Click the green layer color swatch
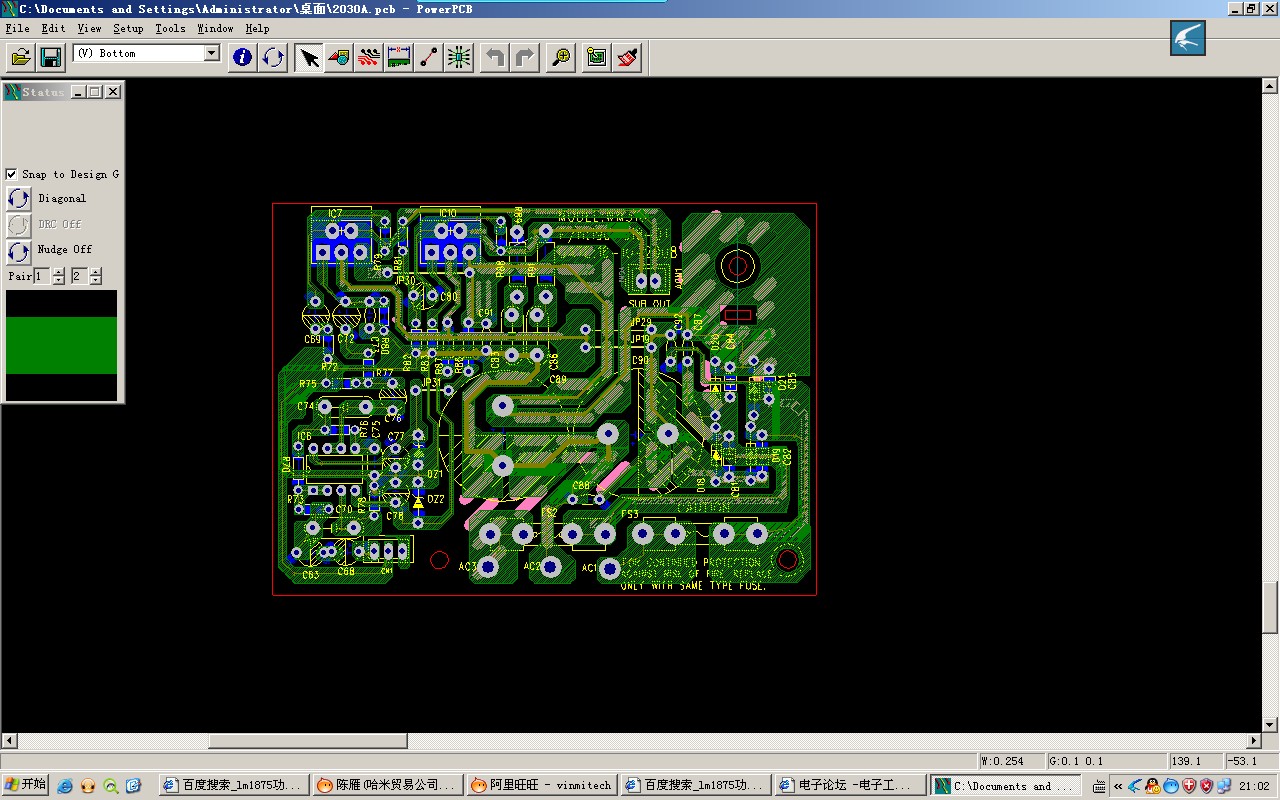 click(x=61, y=346)
